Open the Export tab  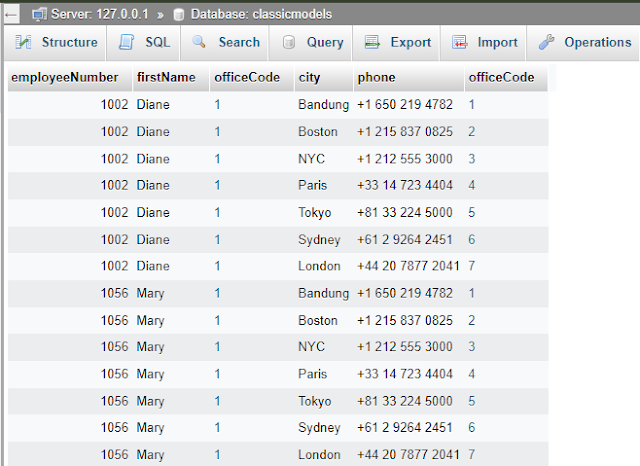[x=396, y=42]
